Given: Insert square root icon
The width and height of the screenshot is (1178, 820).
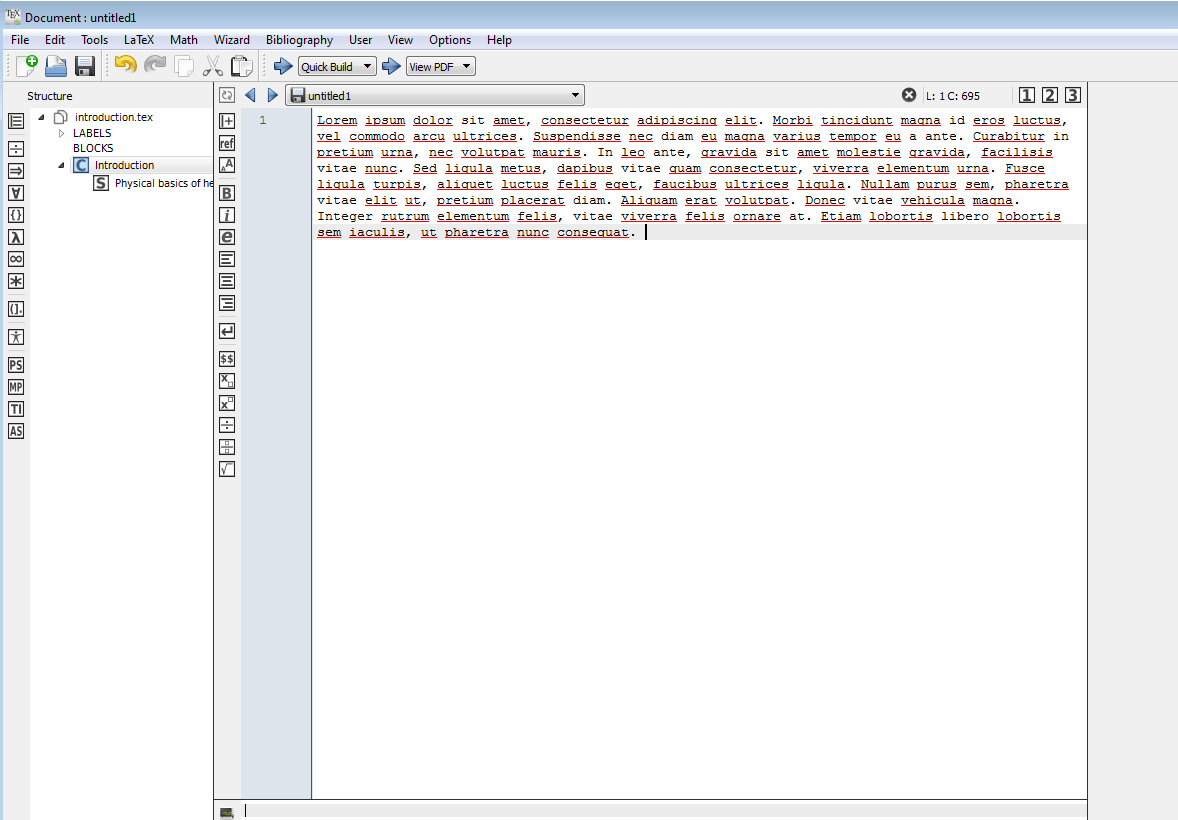Looking at the screenshot, I should click(227, 469).
